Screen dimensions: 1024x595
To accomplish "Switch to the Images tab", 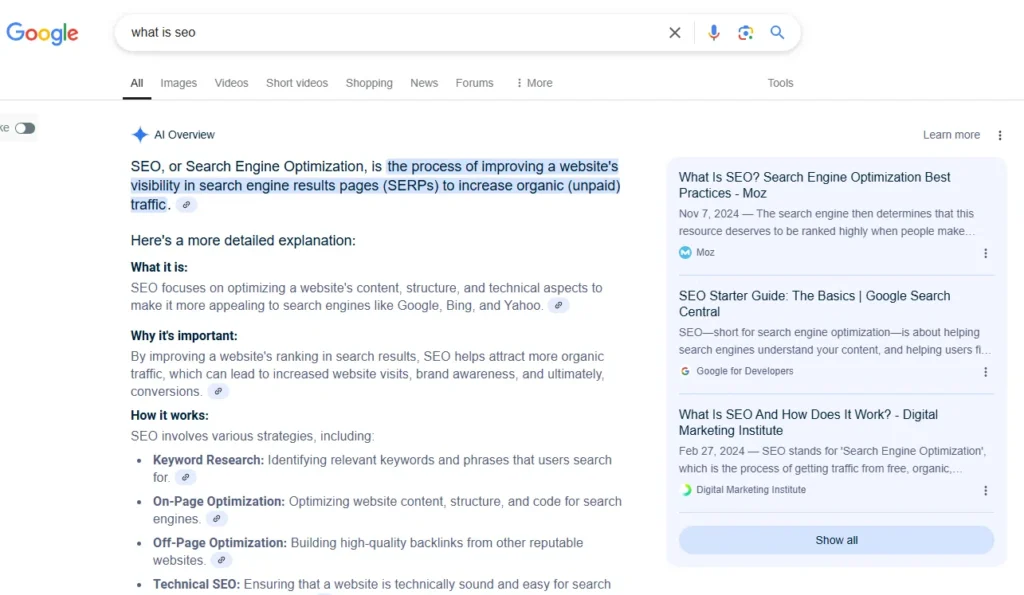I will pos(178,83).
